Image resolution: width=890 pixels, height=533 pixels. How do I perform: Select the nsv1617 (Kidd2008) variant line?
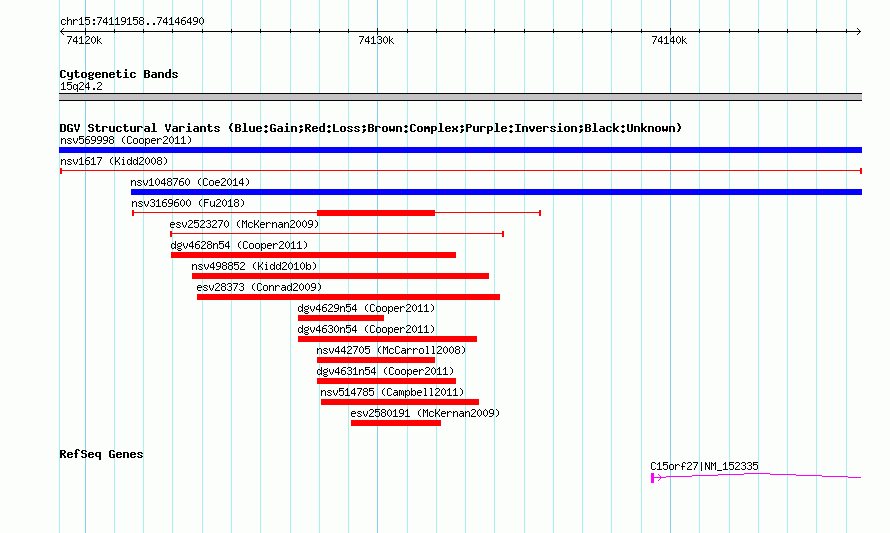pos(460,171)
